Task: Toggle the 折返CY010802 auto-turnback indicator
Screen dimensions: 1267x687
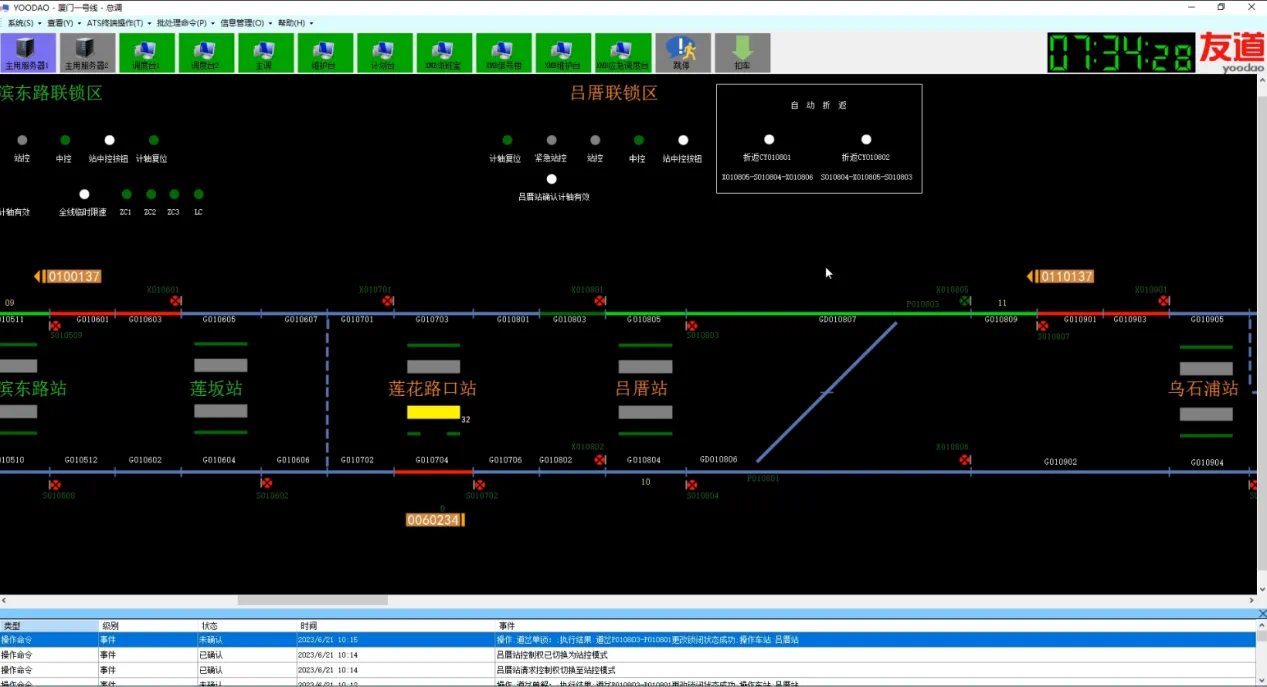Action: click(866, 140)
